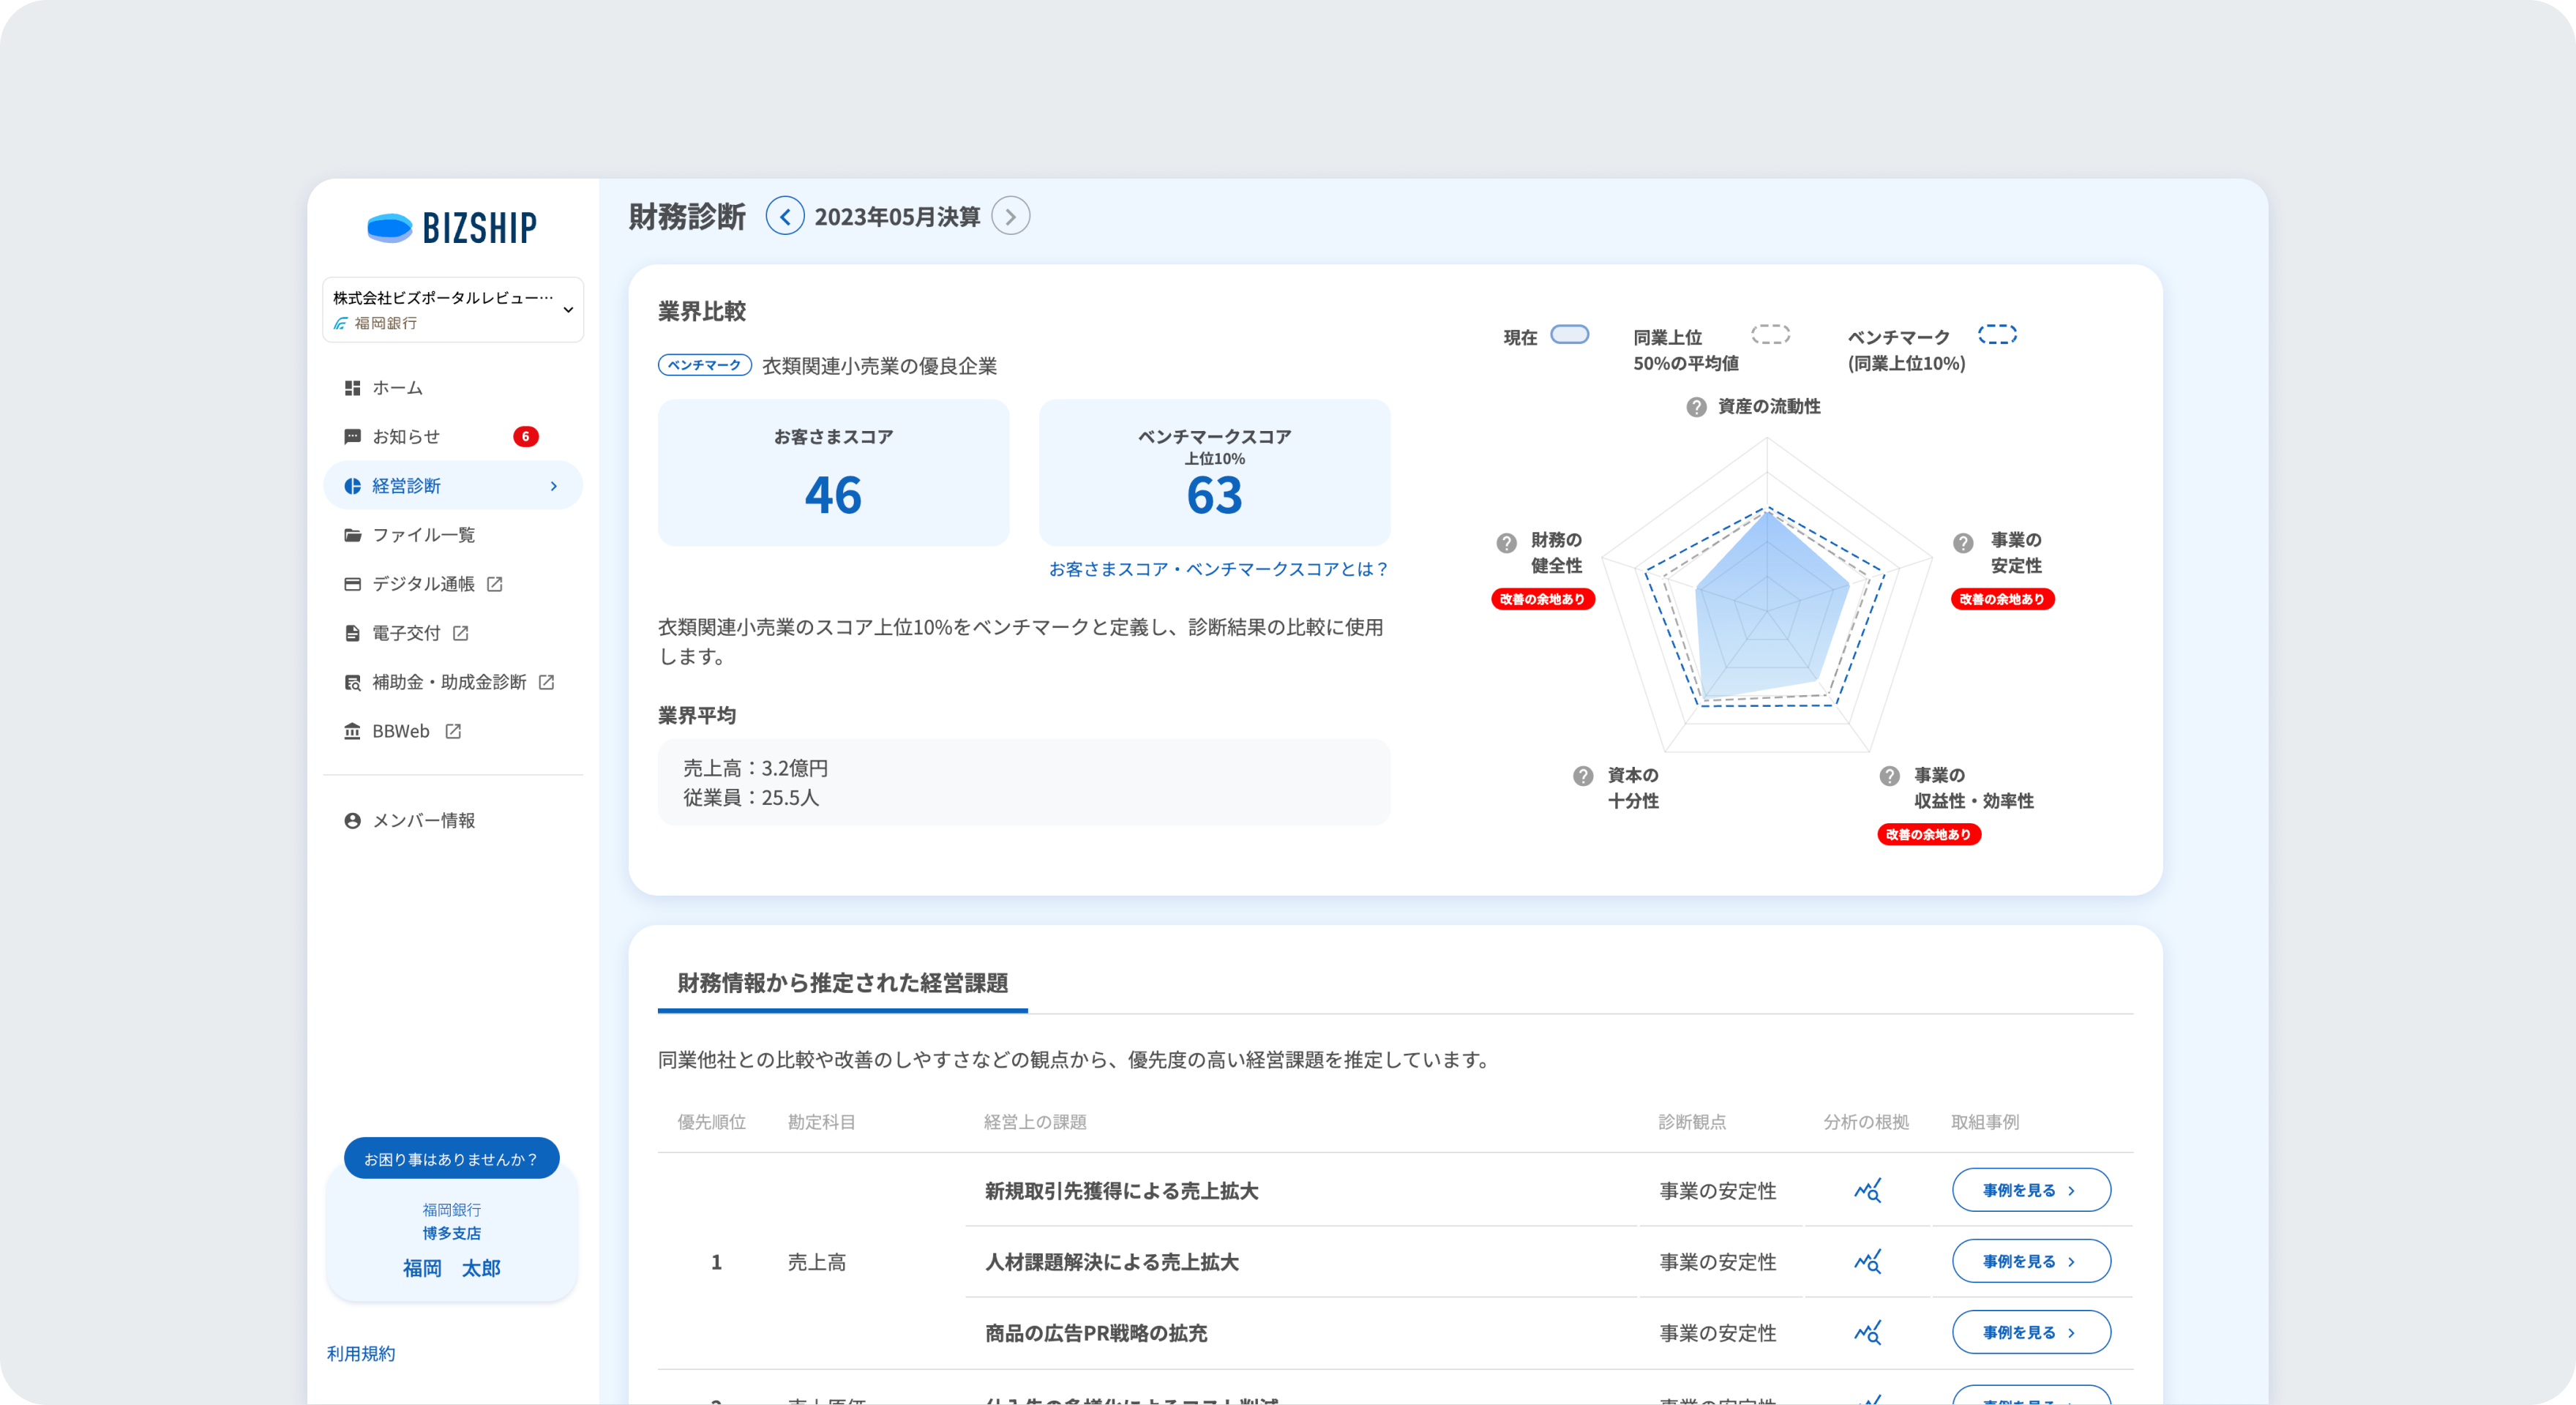Click 事例を見る for 新規取引先獲得による売上拡大

(2031, 1190)
